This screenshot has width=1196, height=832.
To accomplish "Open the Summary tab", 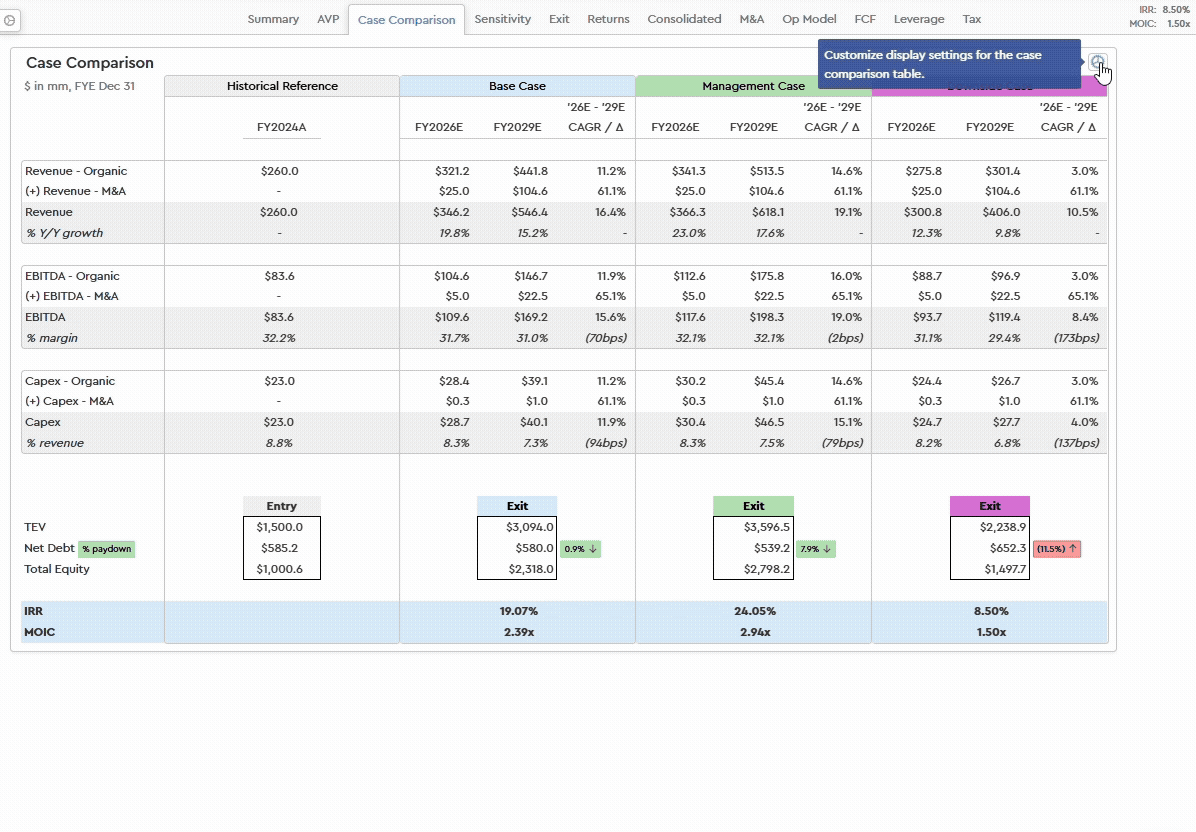I will point(273,19).
